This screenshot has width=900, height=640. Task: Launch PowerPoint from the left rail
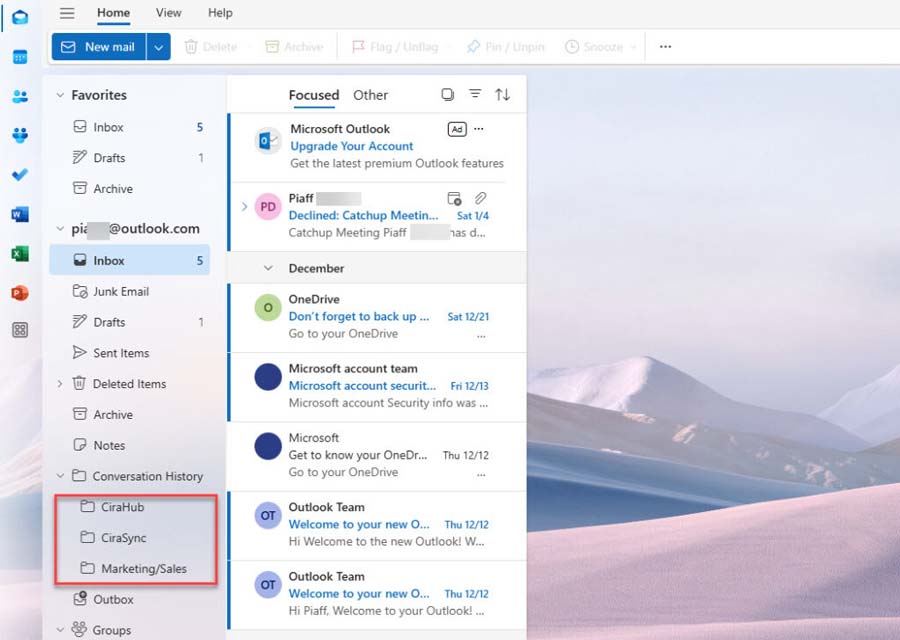(20, 293)
